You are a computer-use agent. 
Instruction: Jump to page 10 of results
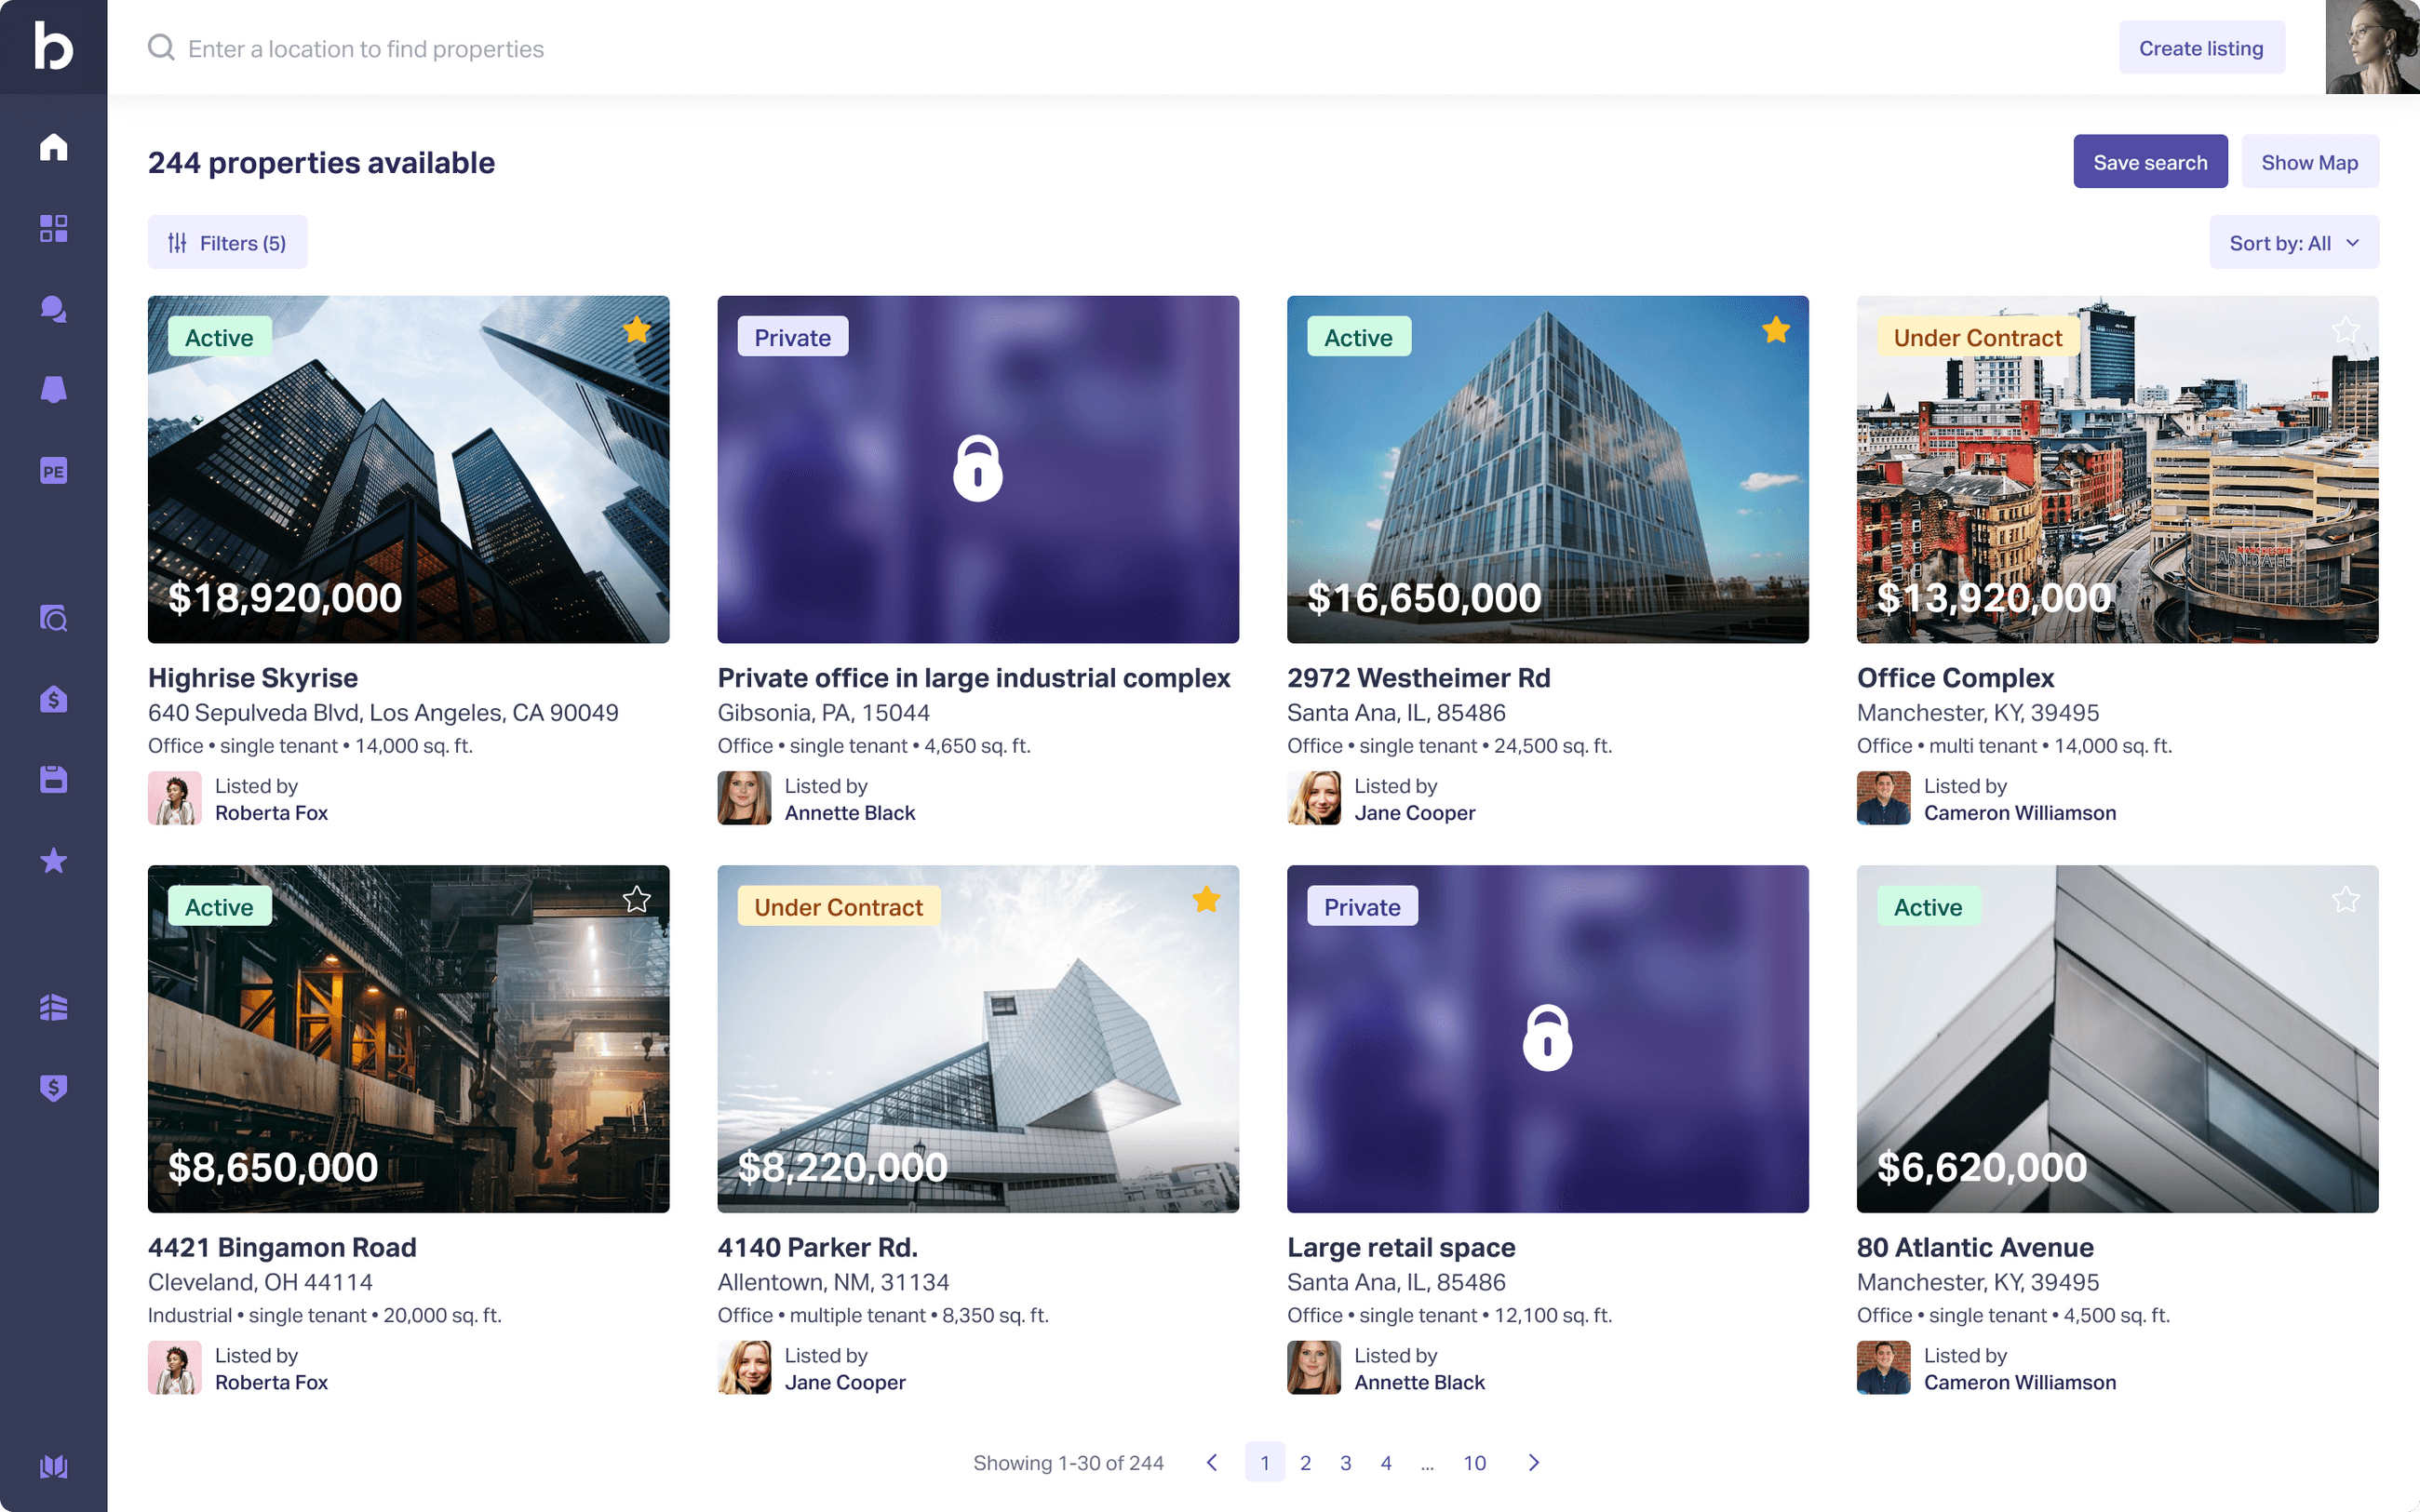[1474, 1463]
